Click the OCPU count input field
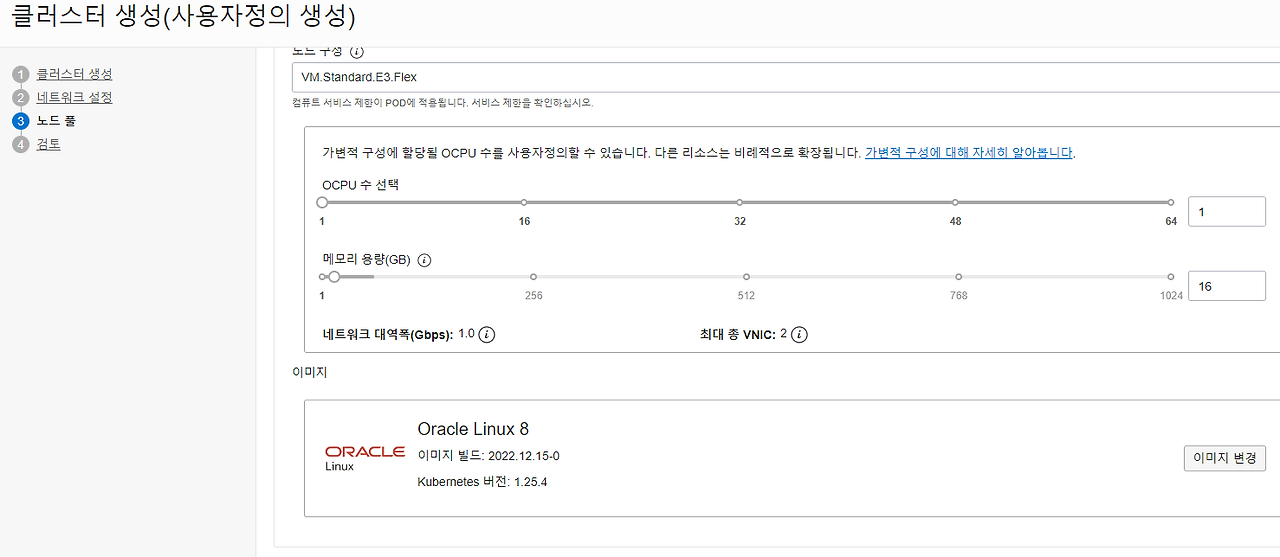This screenshot has width=1280, height=557. click(x=1227, y=212)
